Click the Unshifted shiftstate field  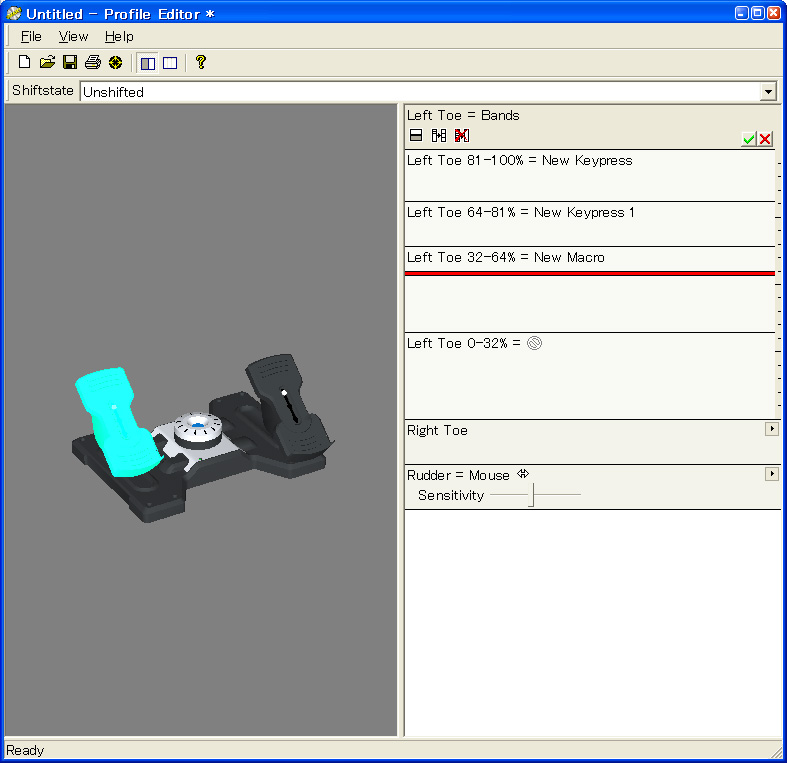coord(420,92)
